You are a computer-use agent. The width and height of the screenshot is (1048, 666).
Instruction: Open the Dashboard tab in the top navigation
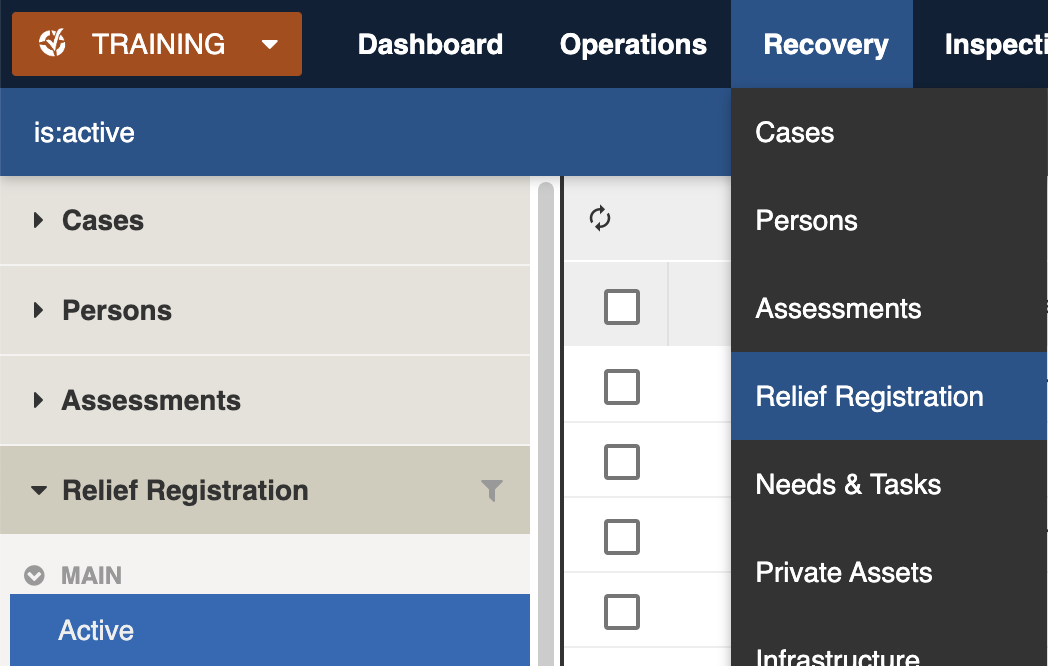[x=430, y=44]
